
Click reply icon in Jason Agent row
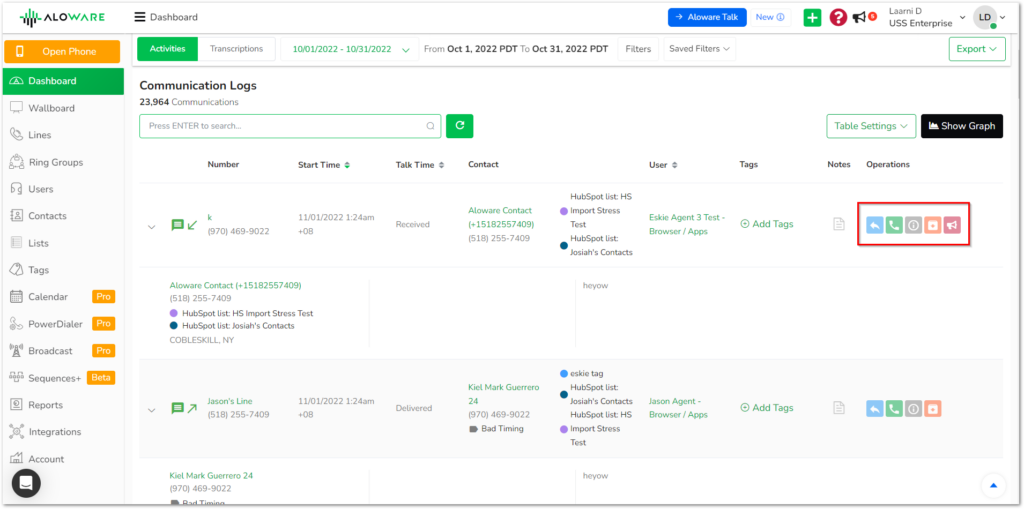pyautogui.click(x=875, y=408)
